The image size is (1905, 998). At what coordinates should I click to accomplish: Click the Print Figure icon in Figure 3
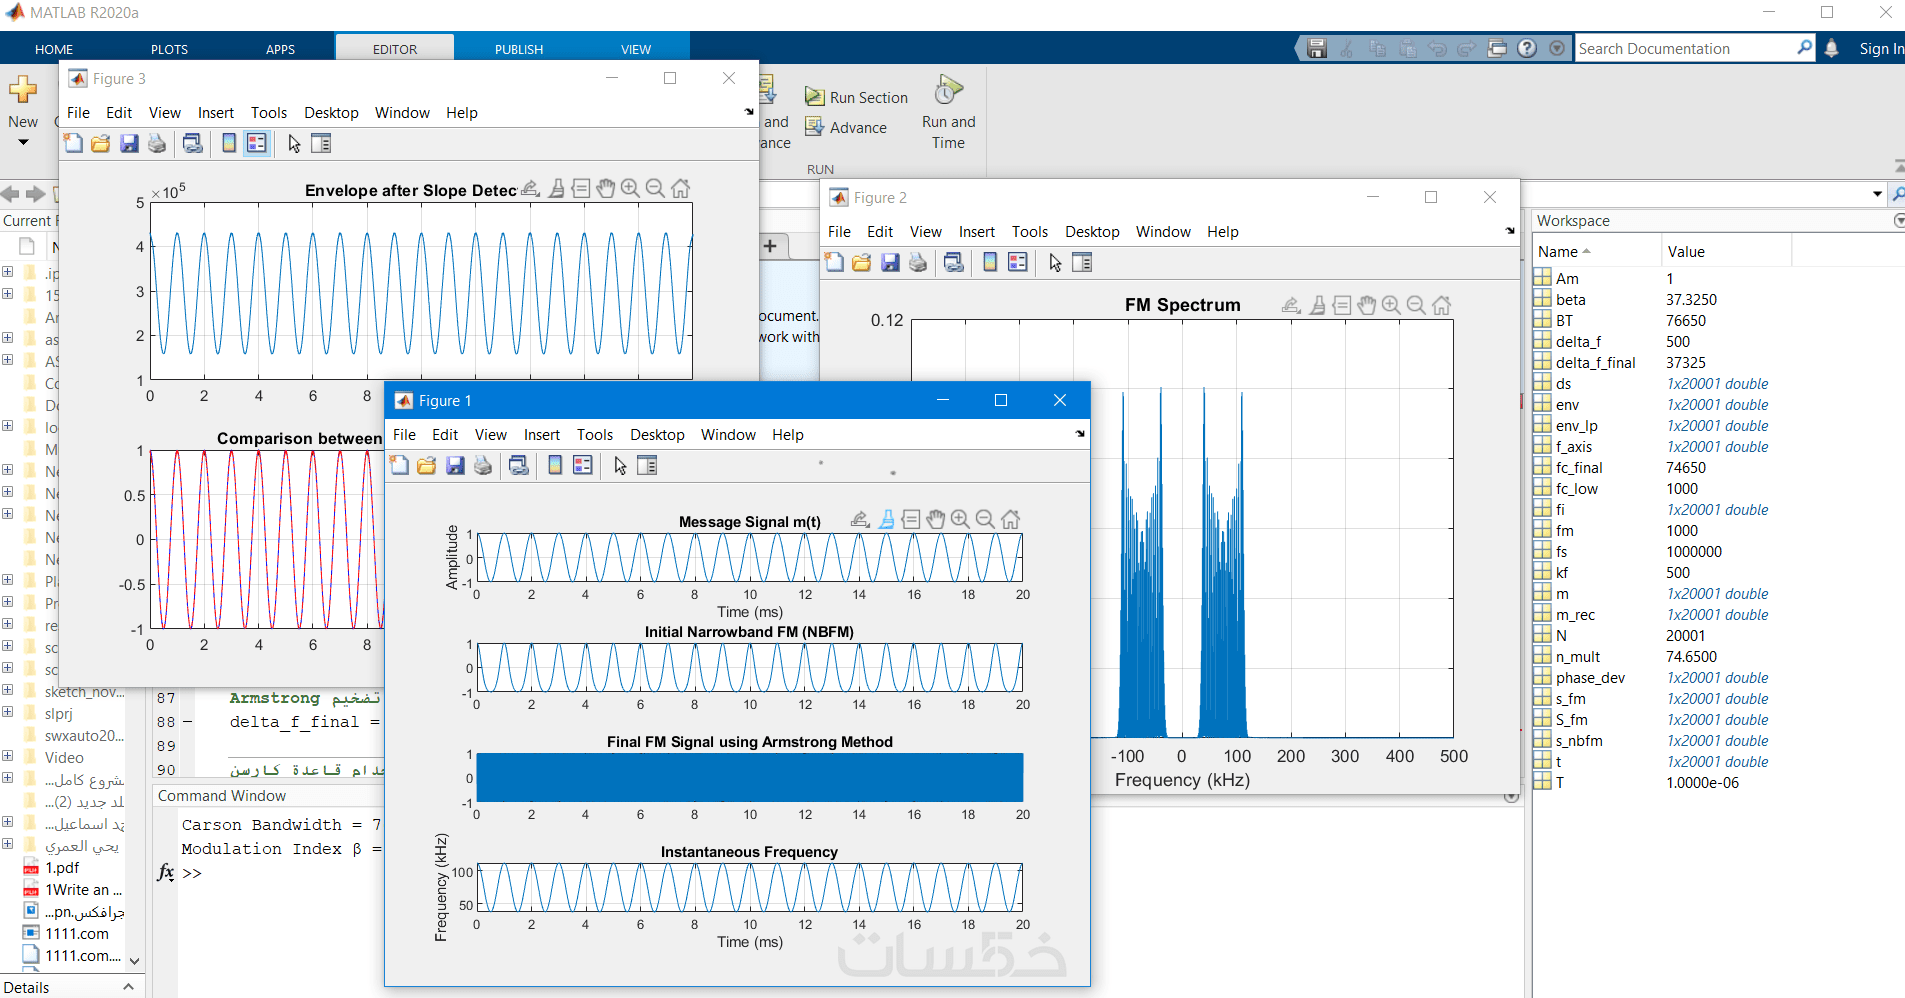[x=157, y=144]
